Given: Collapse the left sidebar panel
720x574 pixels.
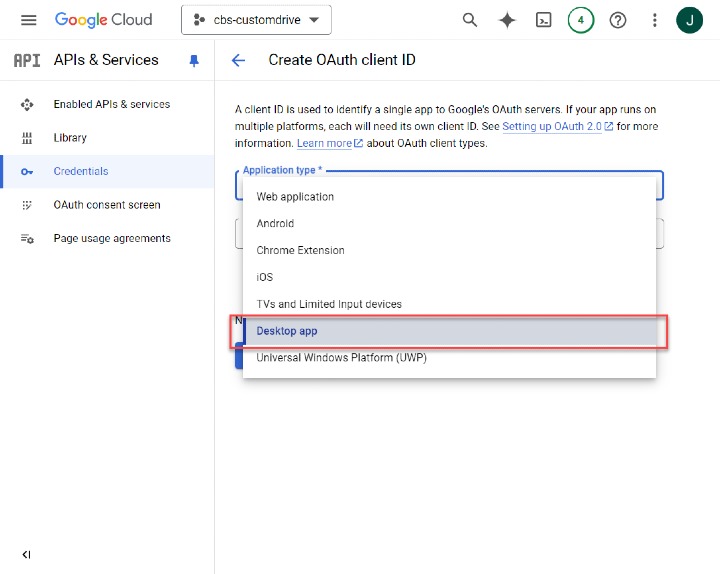Looking at the screenshot, I should click(x=26, y=554).
